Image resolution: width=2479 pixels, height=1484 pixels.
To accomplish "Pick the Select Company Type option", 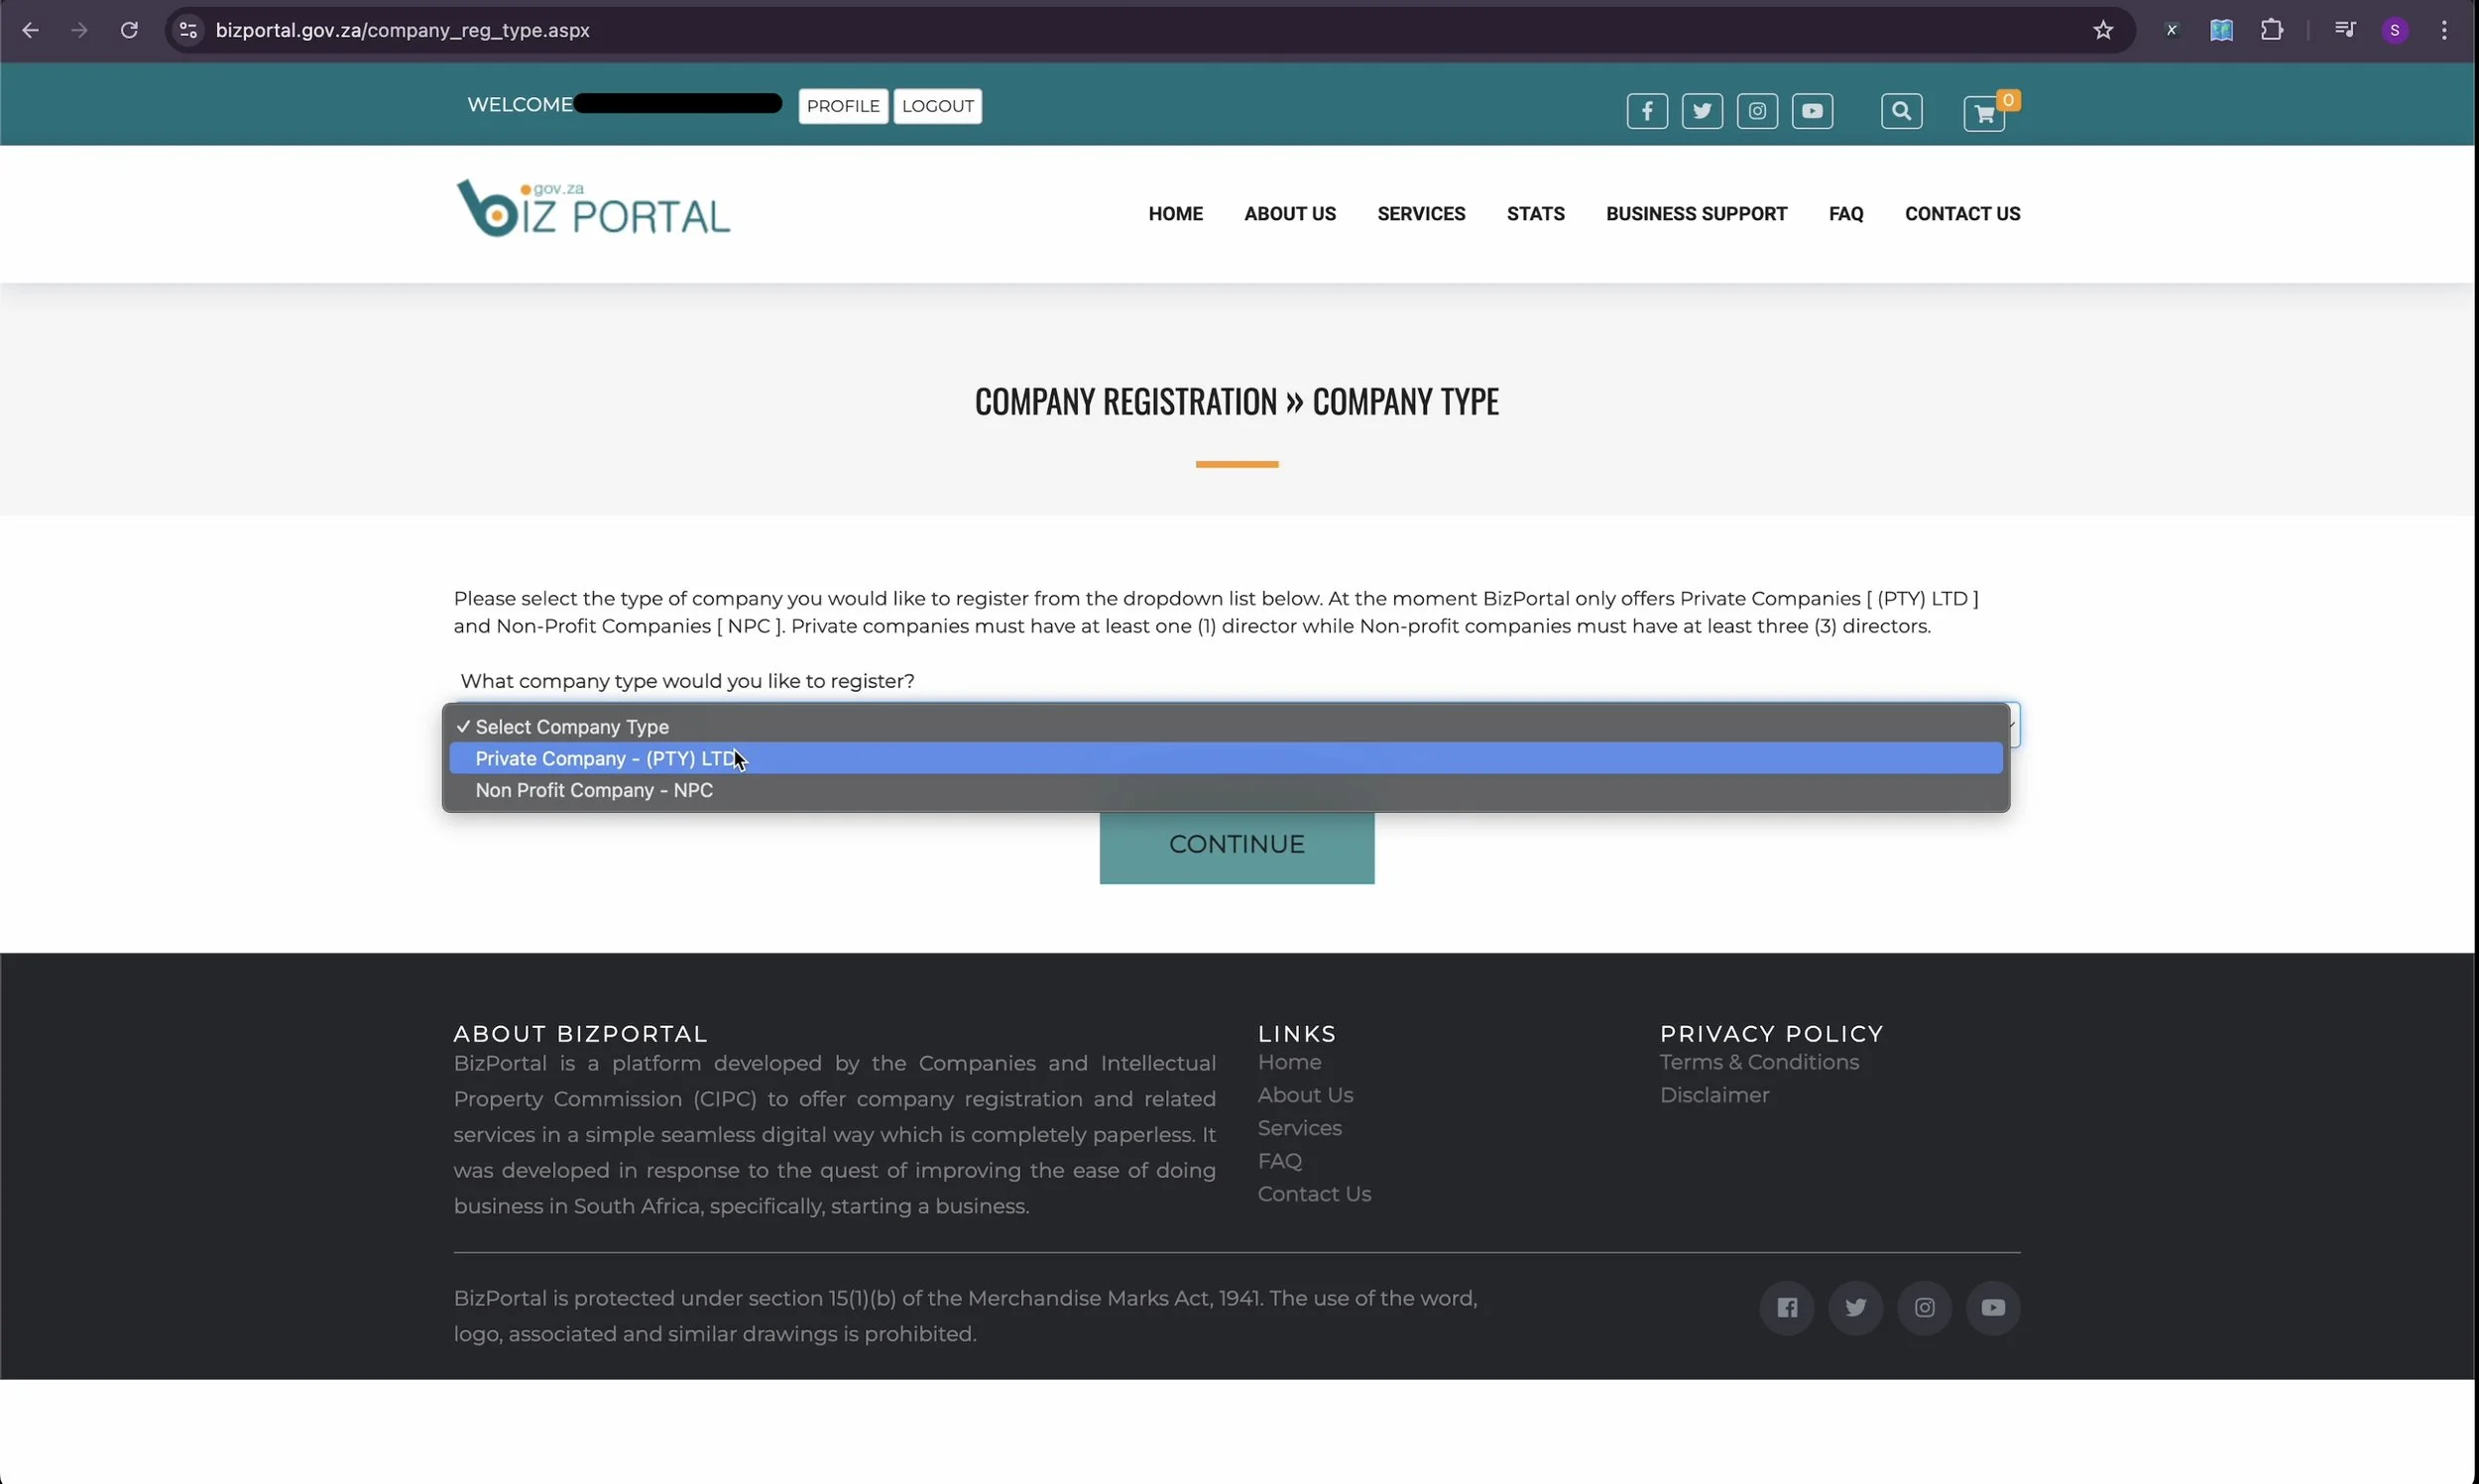I will (x=572, y=727).
